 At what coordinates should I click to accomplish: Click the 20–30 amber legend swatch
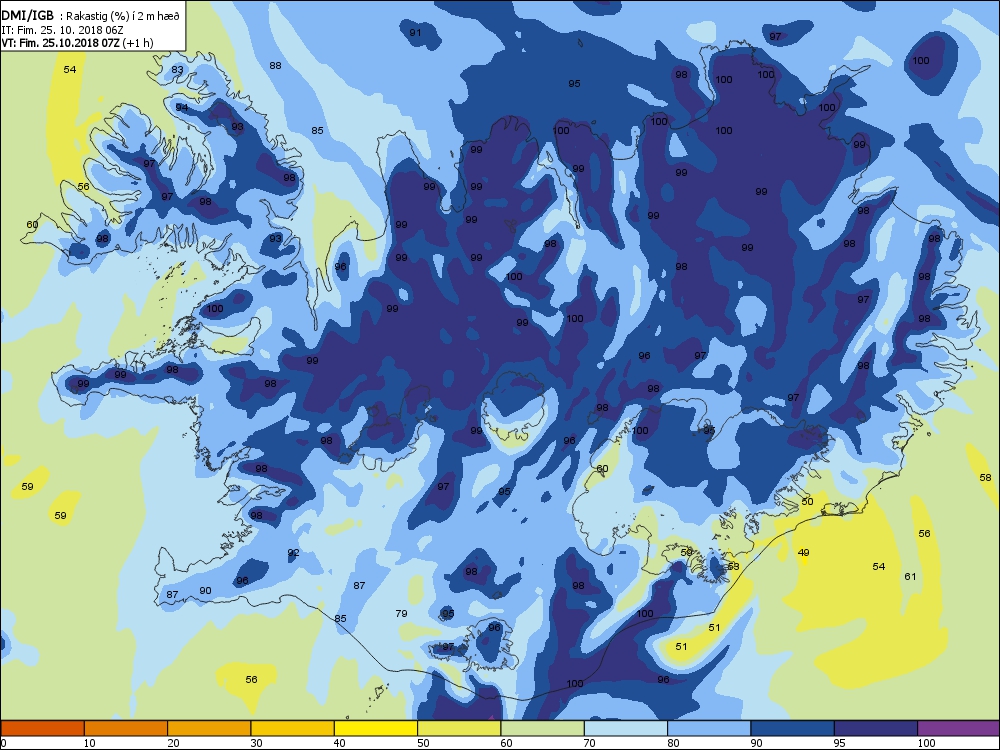[209, 728]
